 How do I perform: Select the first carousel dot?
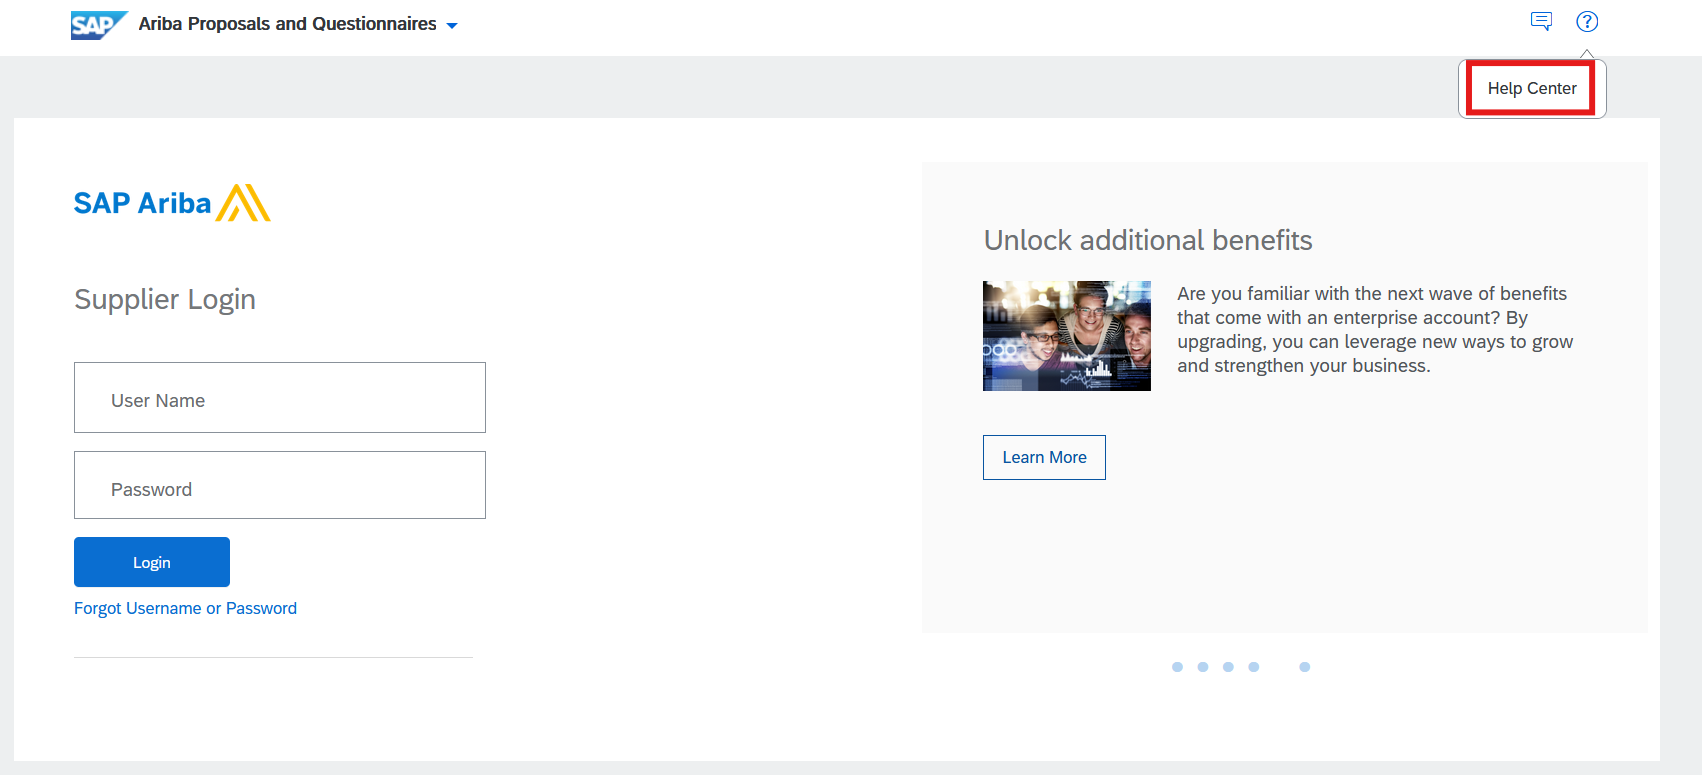1177,667
